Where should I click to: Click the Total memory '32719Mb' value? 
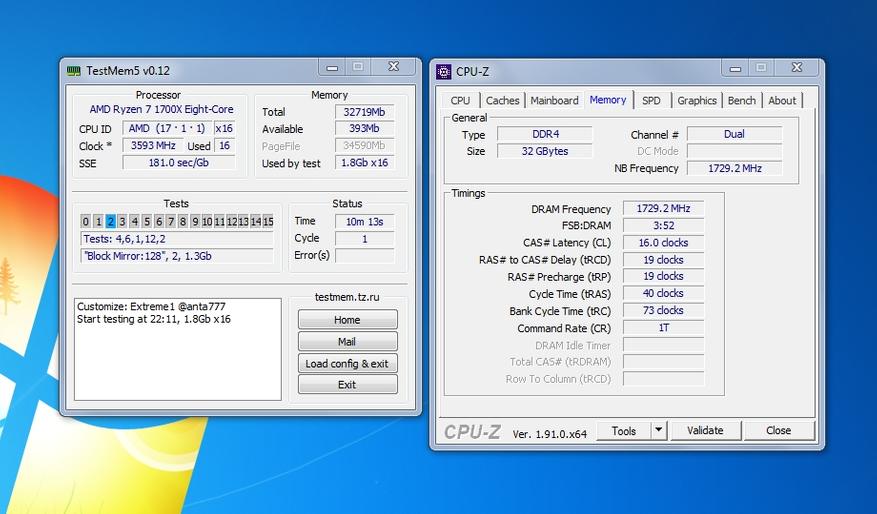(364, 112)
